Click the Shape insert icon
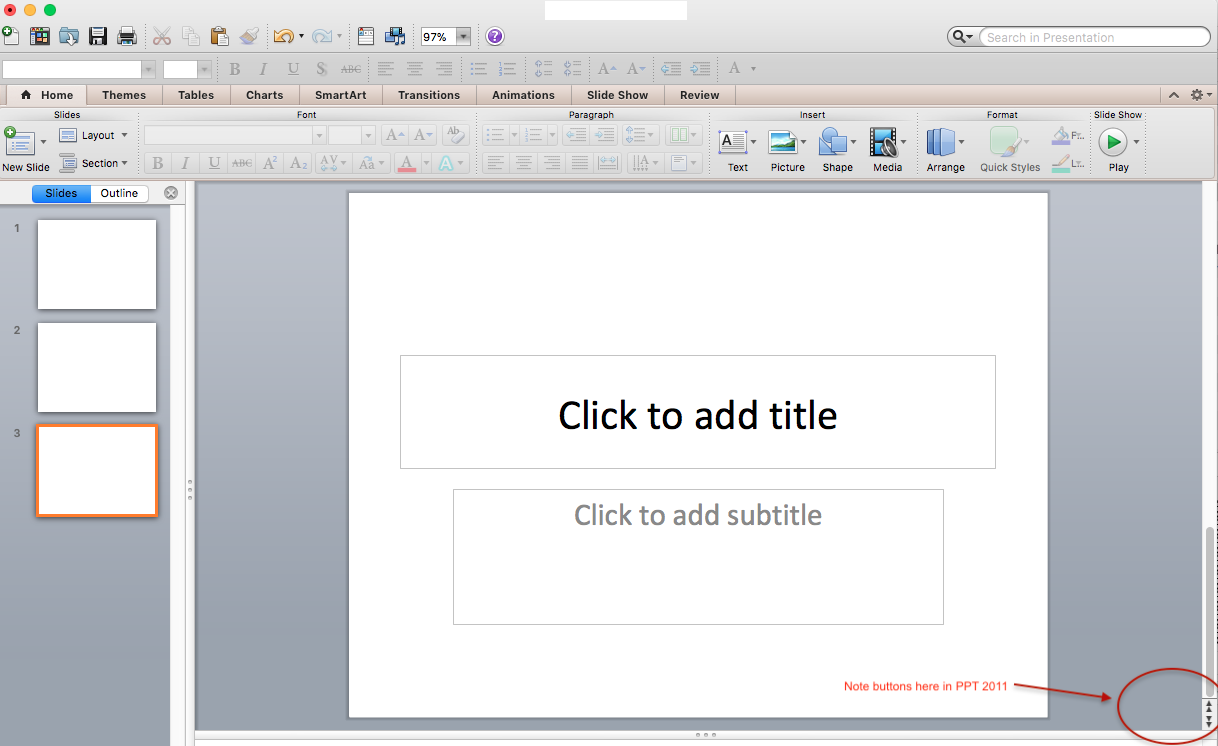The height and width of the screenshot is (746, 1218). click(x=832, y=142)
